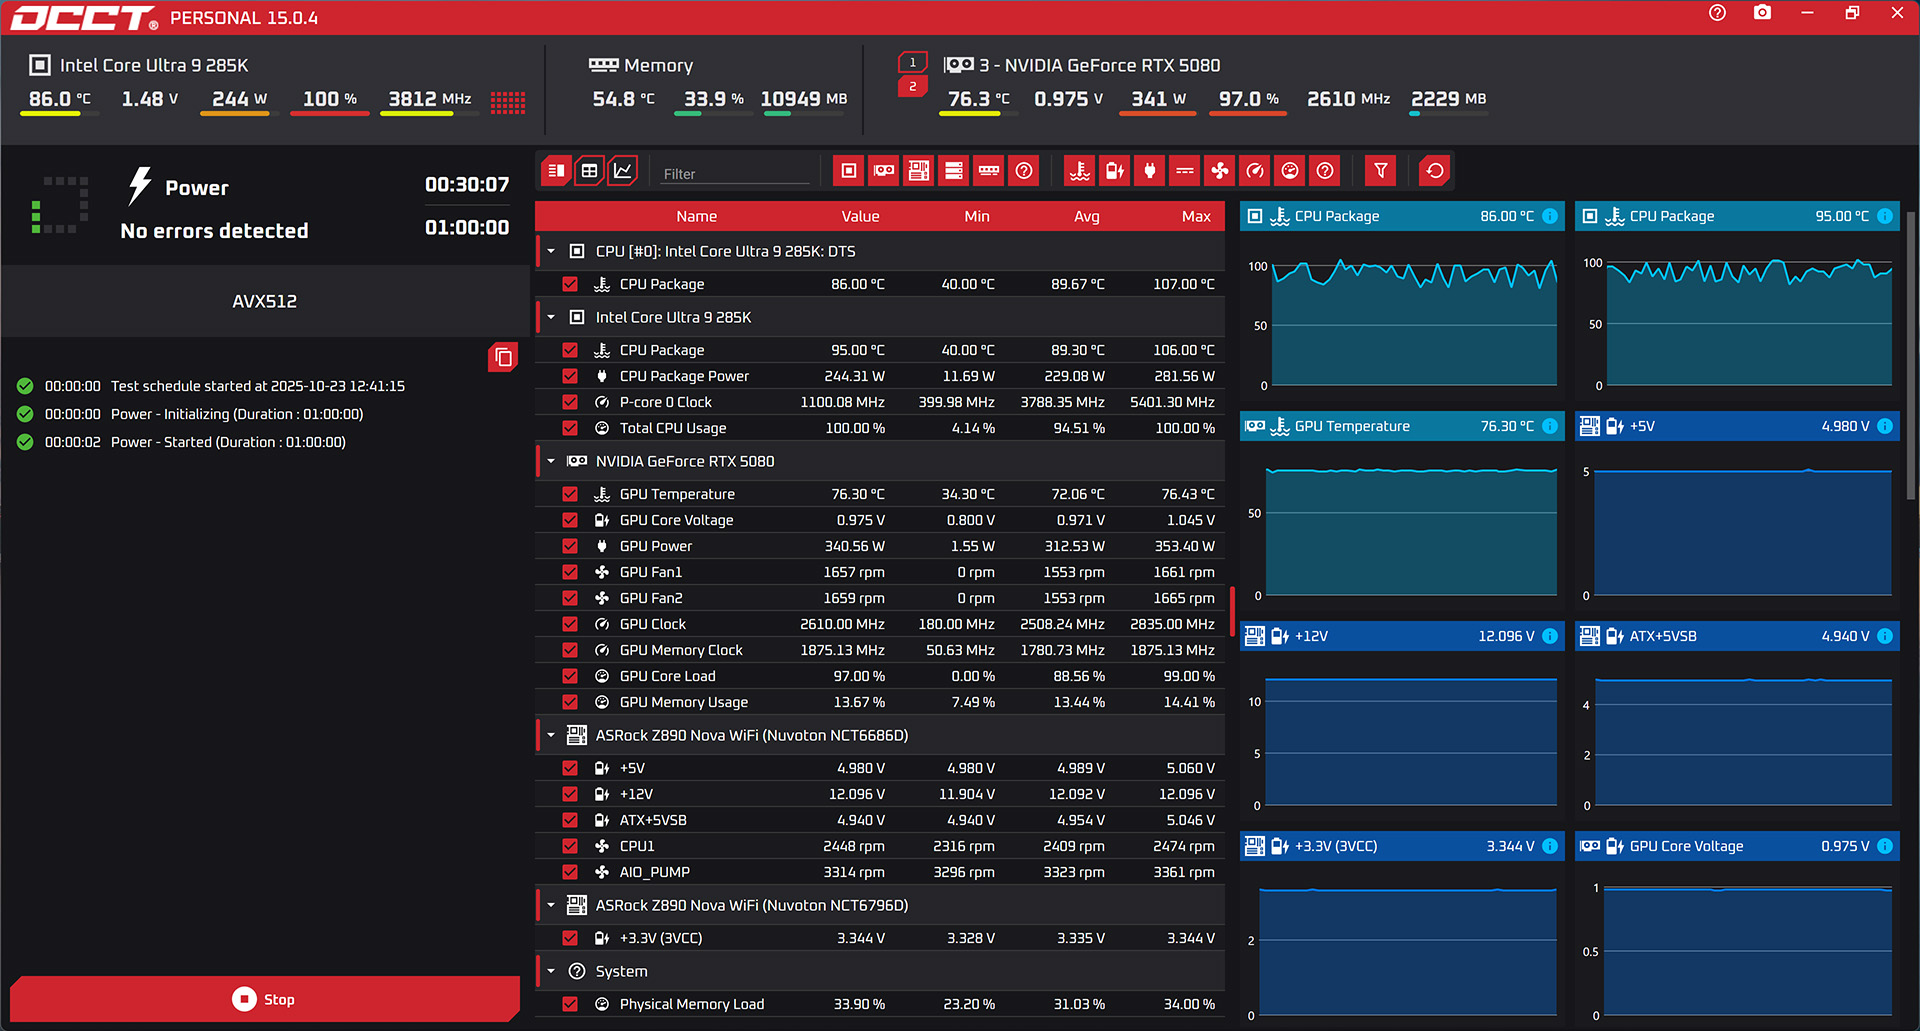Uncheck the AIO_PUMP sensor checkbox

click(x=570, y=872)
